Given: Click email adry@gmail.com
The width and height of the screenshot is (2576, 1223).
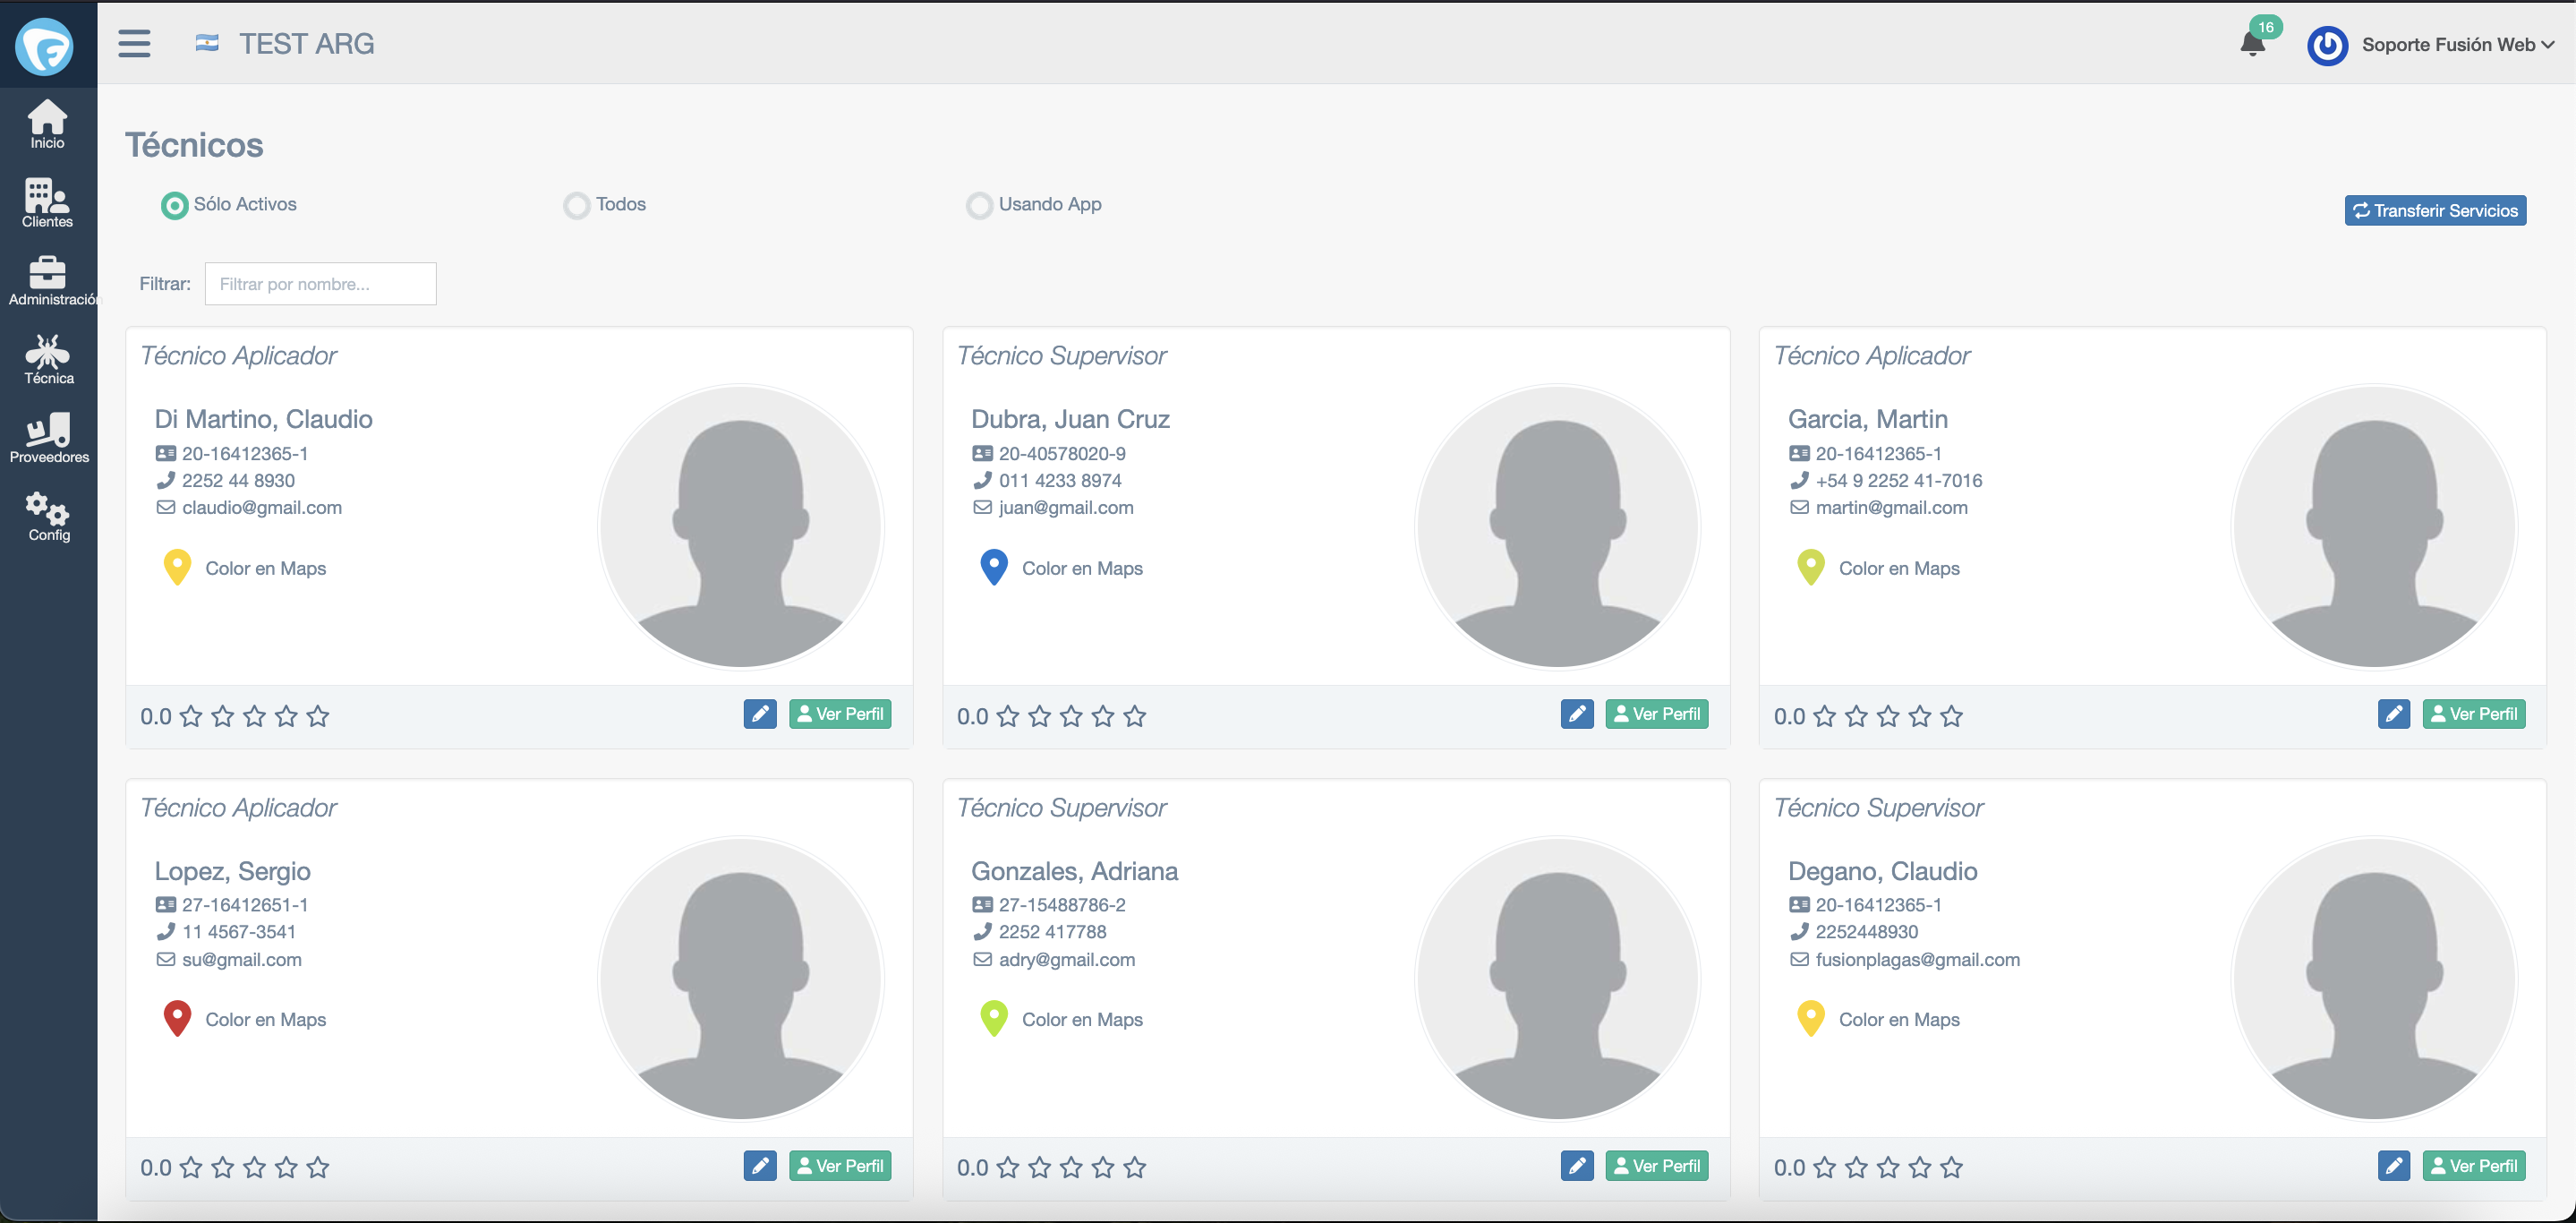Looking at the screenshot, I should pyautogui.click(x=1067, y=959).
